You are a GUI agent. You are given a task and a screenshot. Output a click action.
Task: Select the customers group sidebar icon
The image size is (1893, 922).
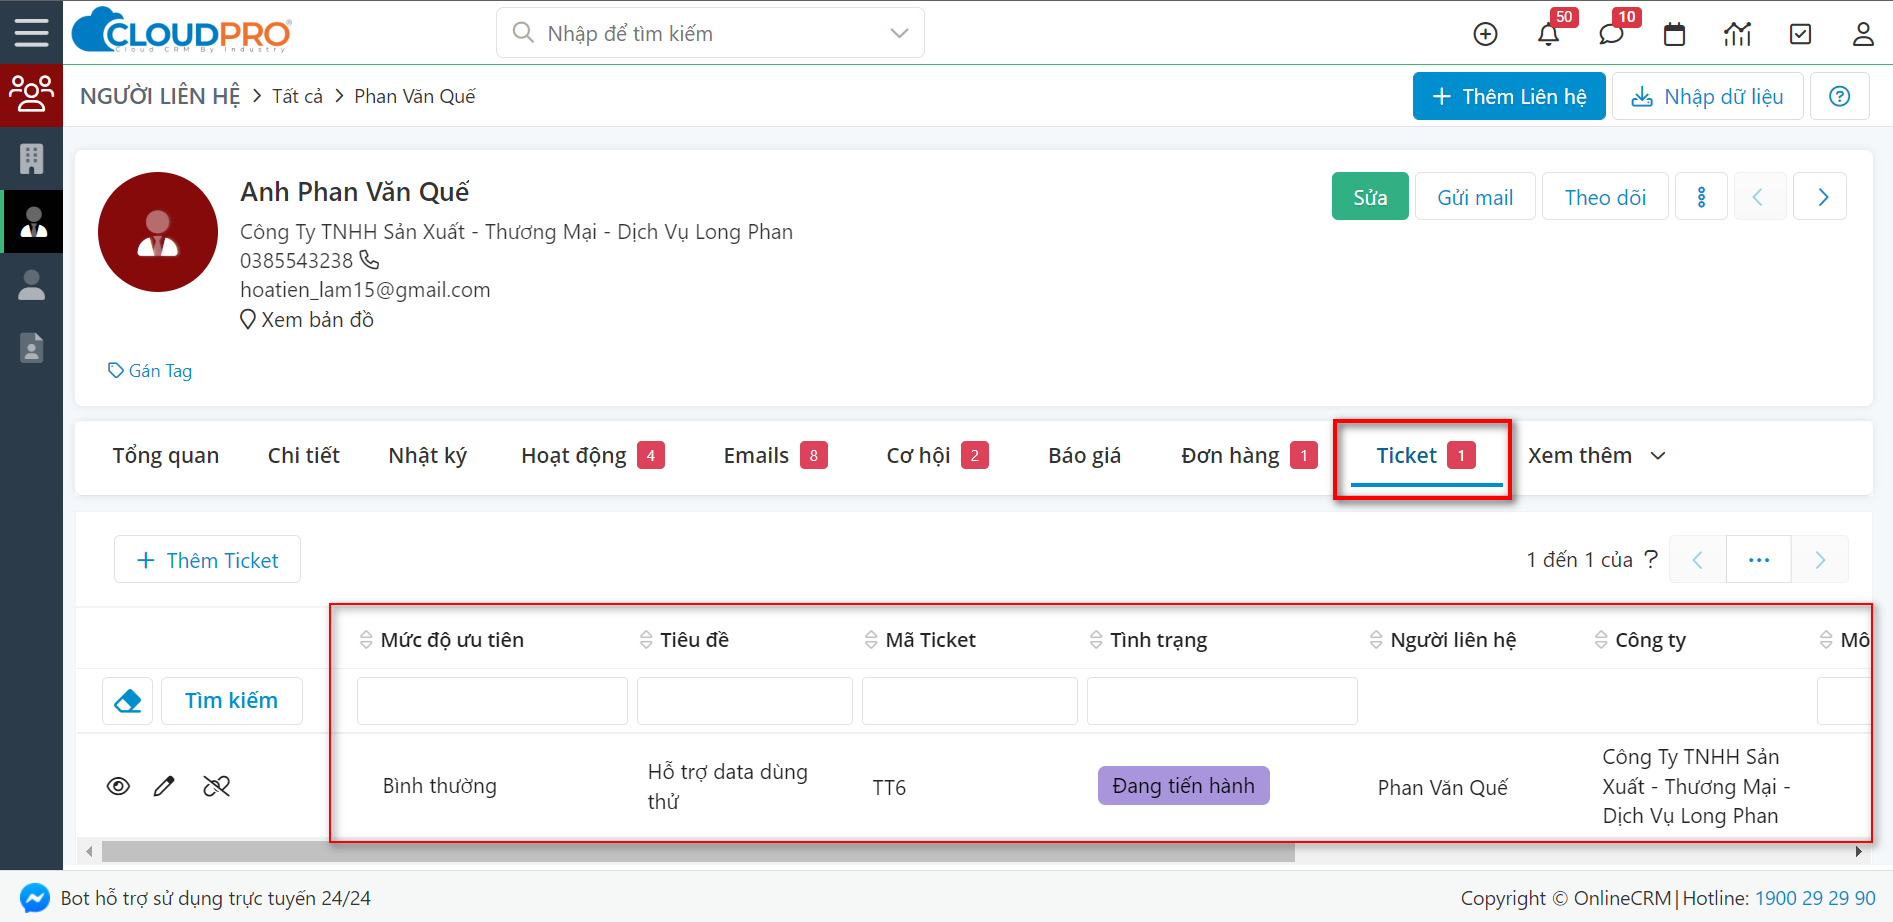(x=31, y=95)
